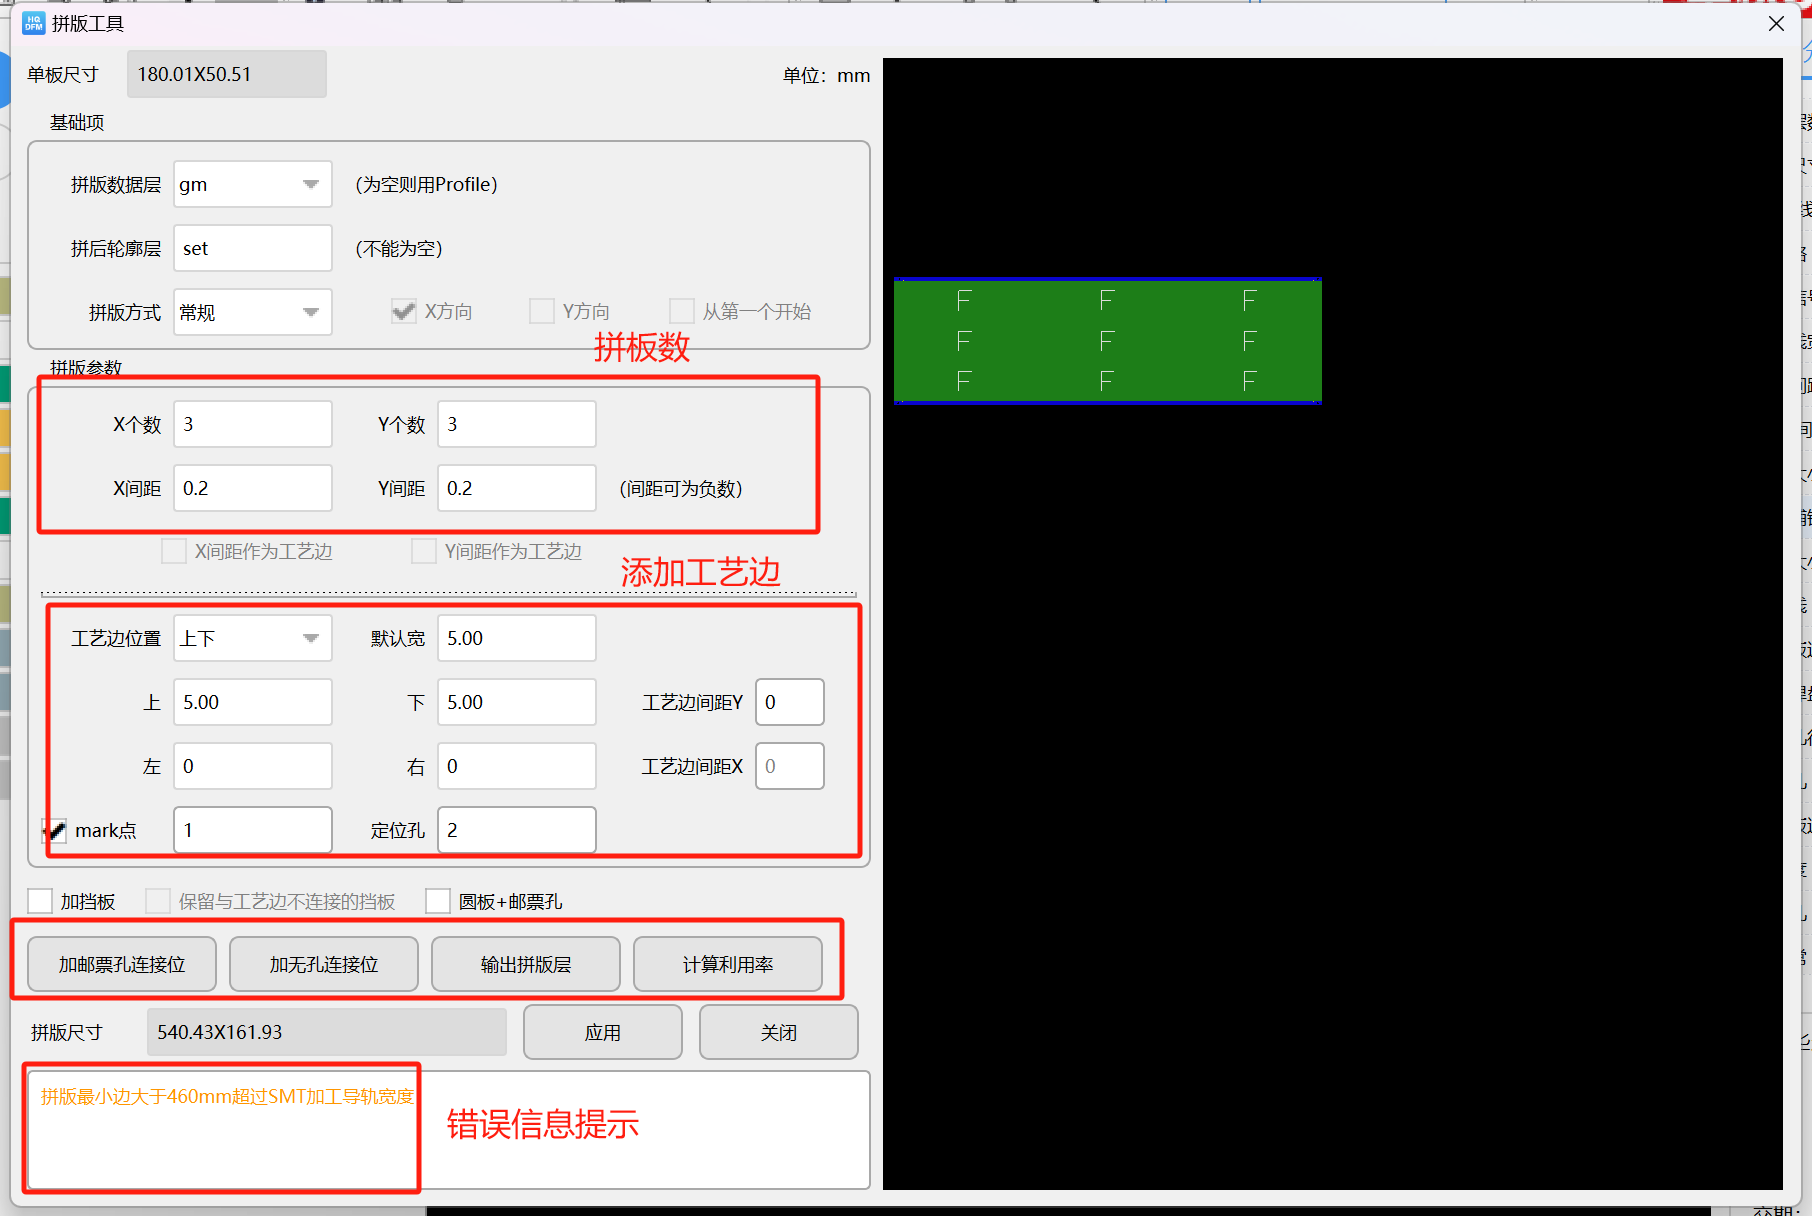This screenshot has width=1812, height=1216.
Task: Check the 圆板+邮票孔 option
Action: point(438,901)
